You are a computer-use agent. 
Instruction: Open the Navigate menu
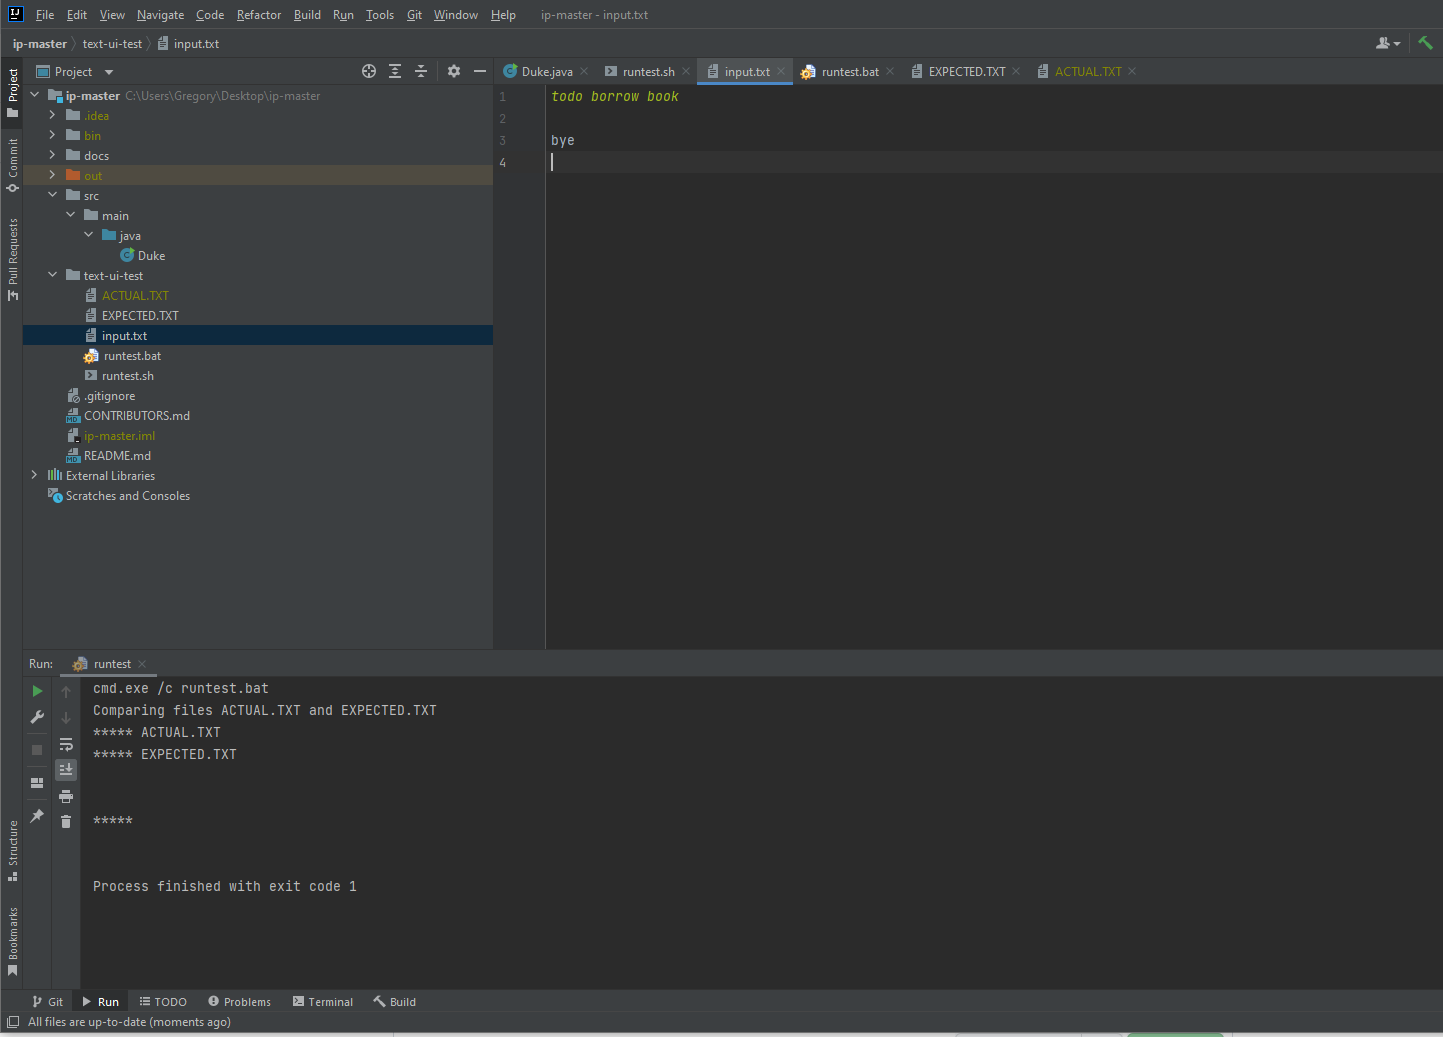[160, 15]
